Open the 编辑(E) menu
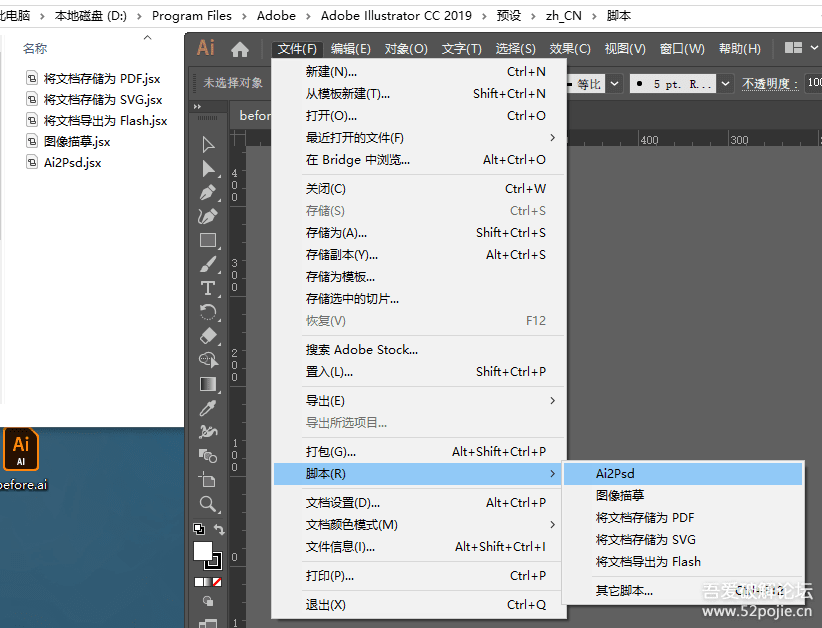The height and width of the screenshot is (628, 822). [351, 49]
